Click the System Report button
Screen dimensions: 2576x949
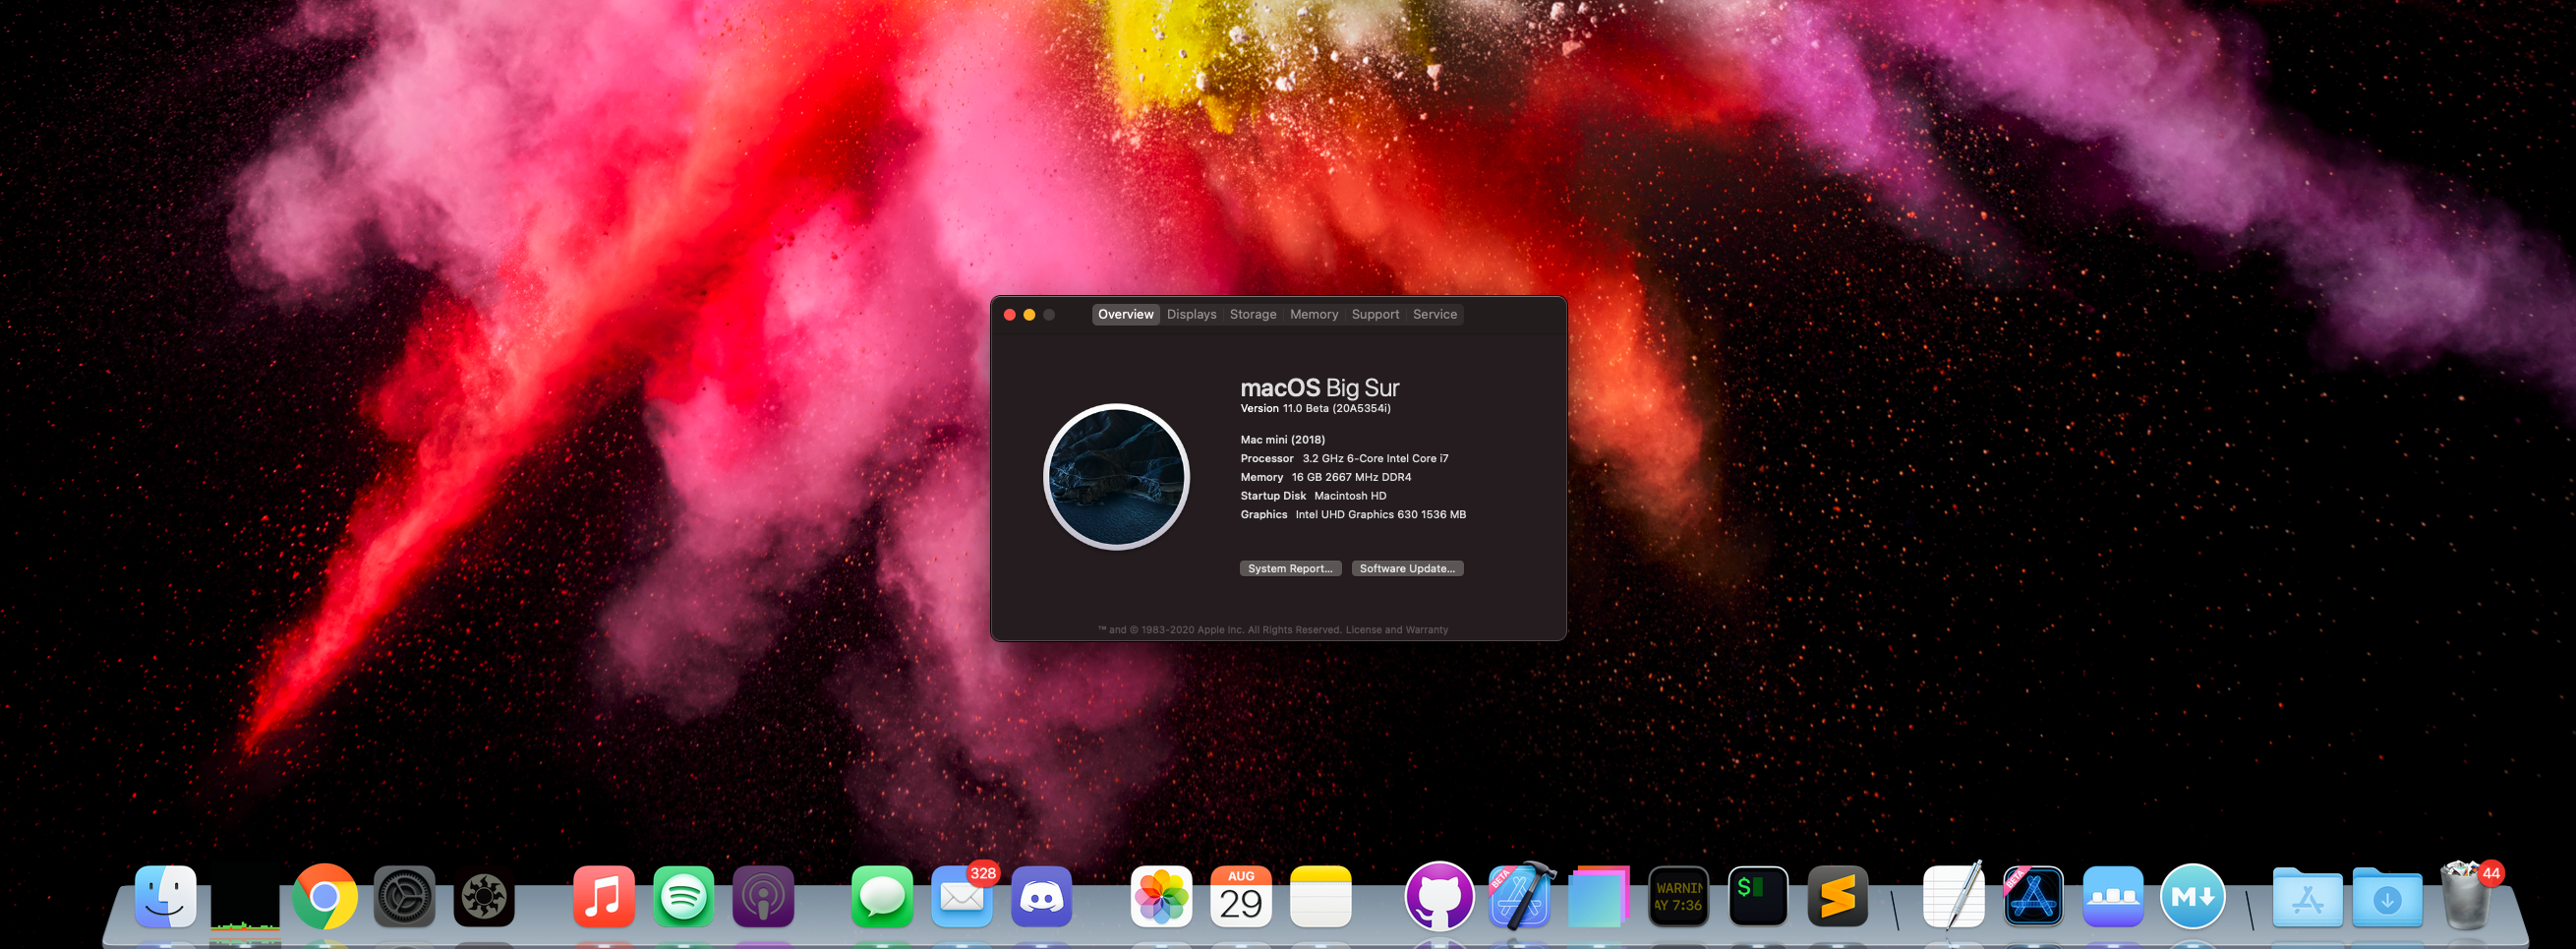1290,568
